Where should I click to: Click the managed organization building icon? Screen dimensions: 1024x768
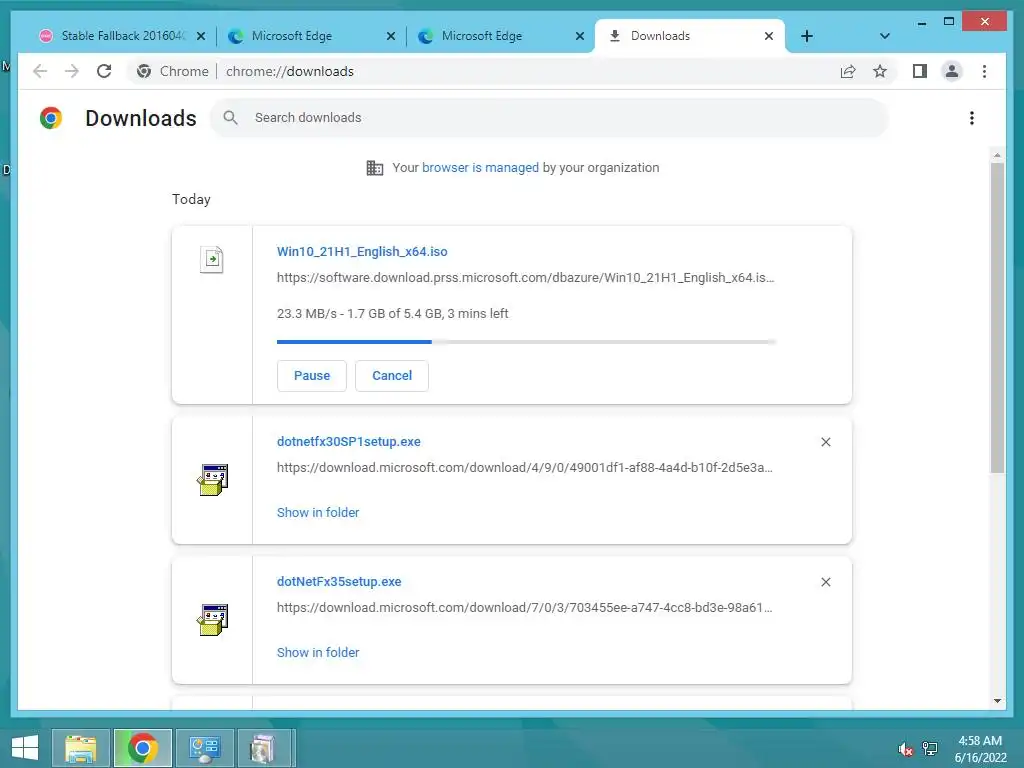(375, 168)
